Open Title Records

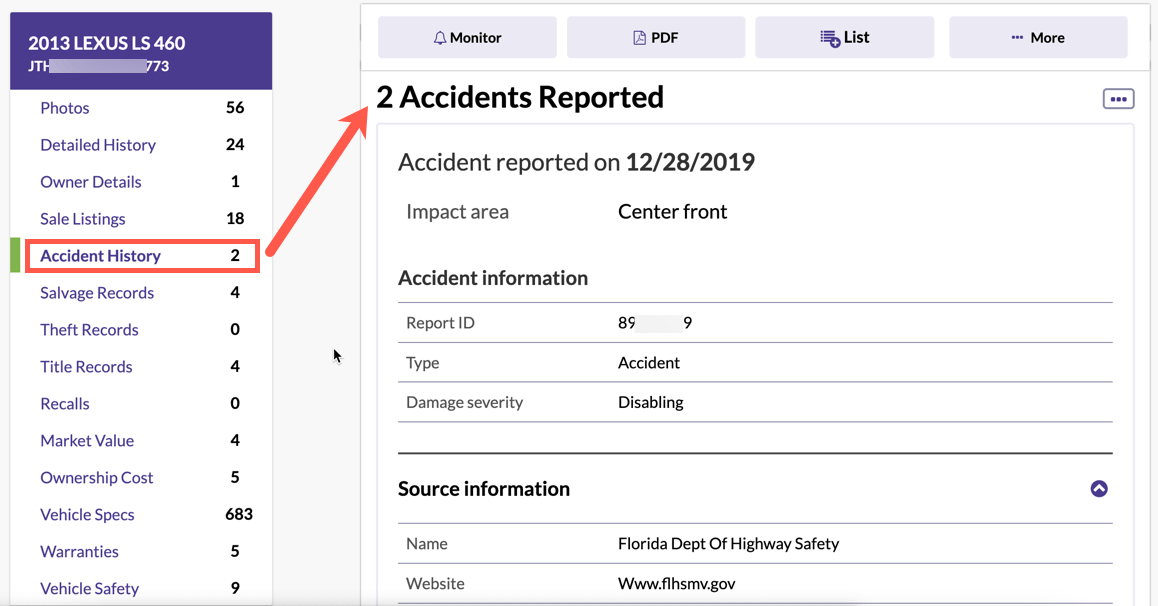86,366
